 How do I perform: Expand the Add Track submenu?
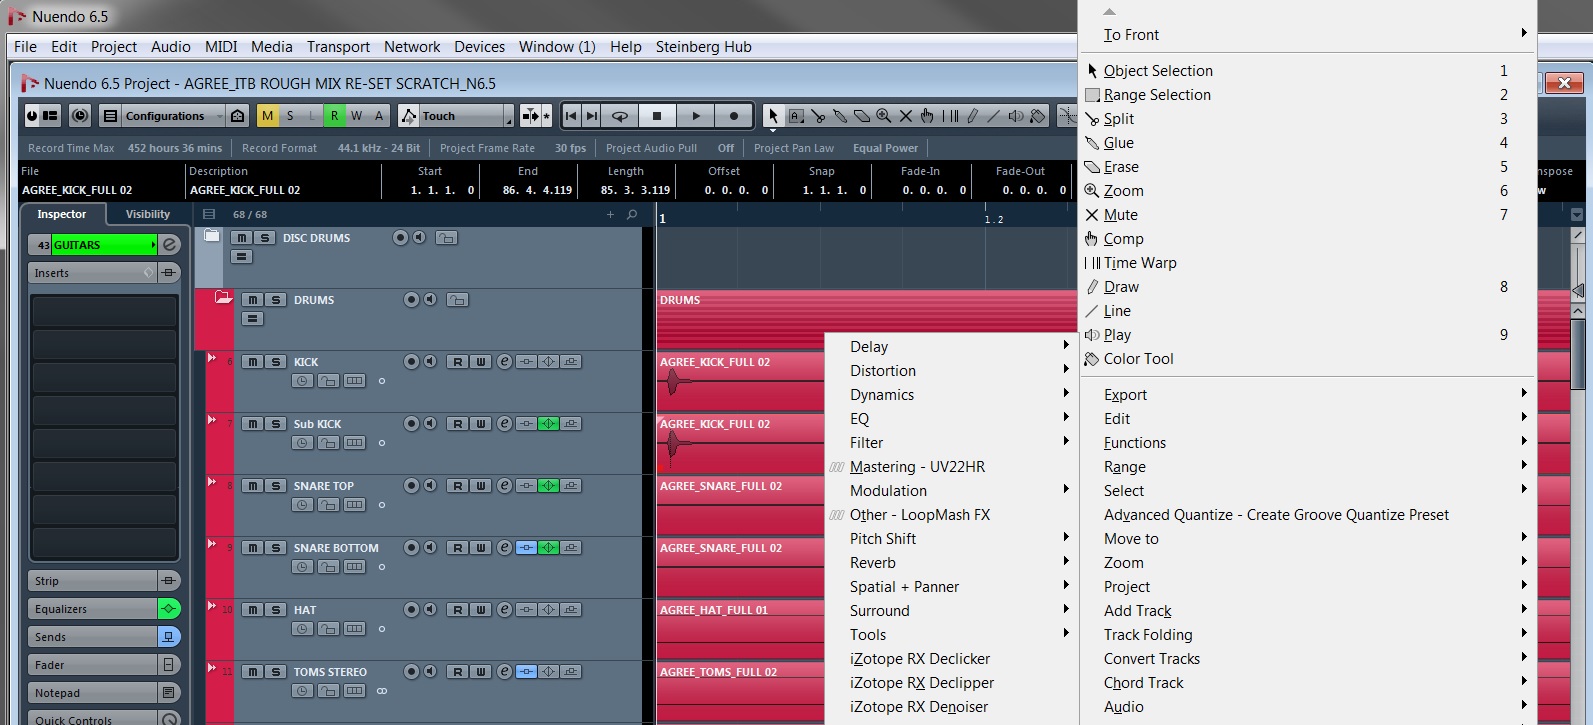(x=1307, y=611)
